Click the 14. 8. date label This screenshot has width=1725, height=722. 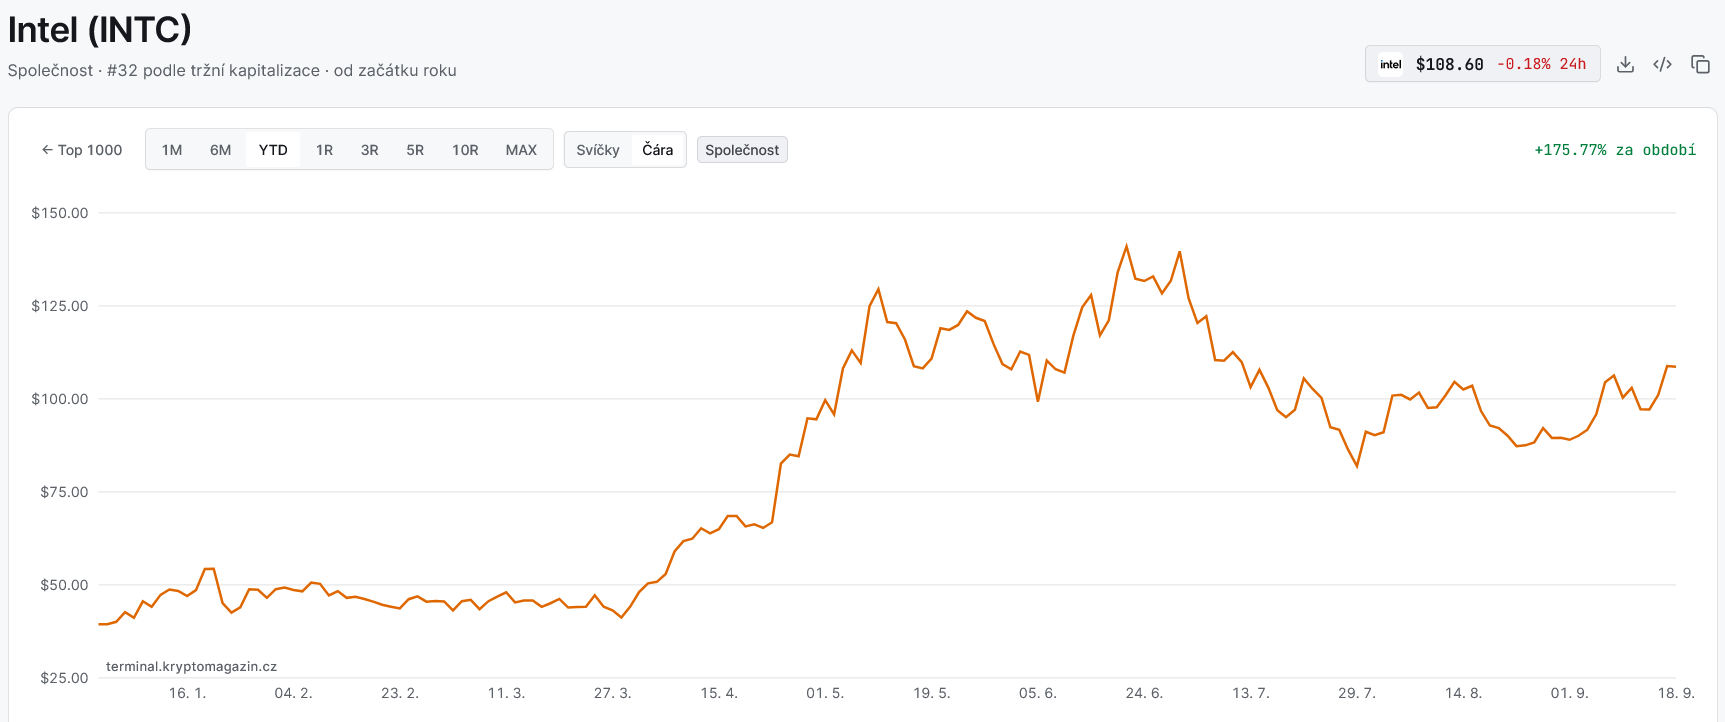pos(1463,693)
